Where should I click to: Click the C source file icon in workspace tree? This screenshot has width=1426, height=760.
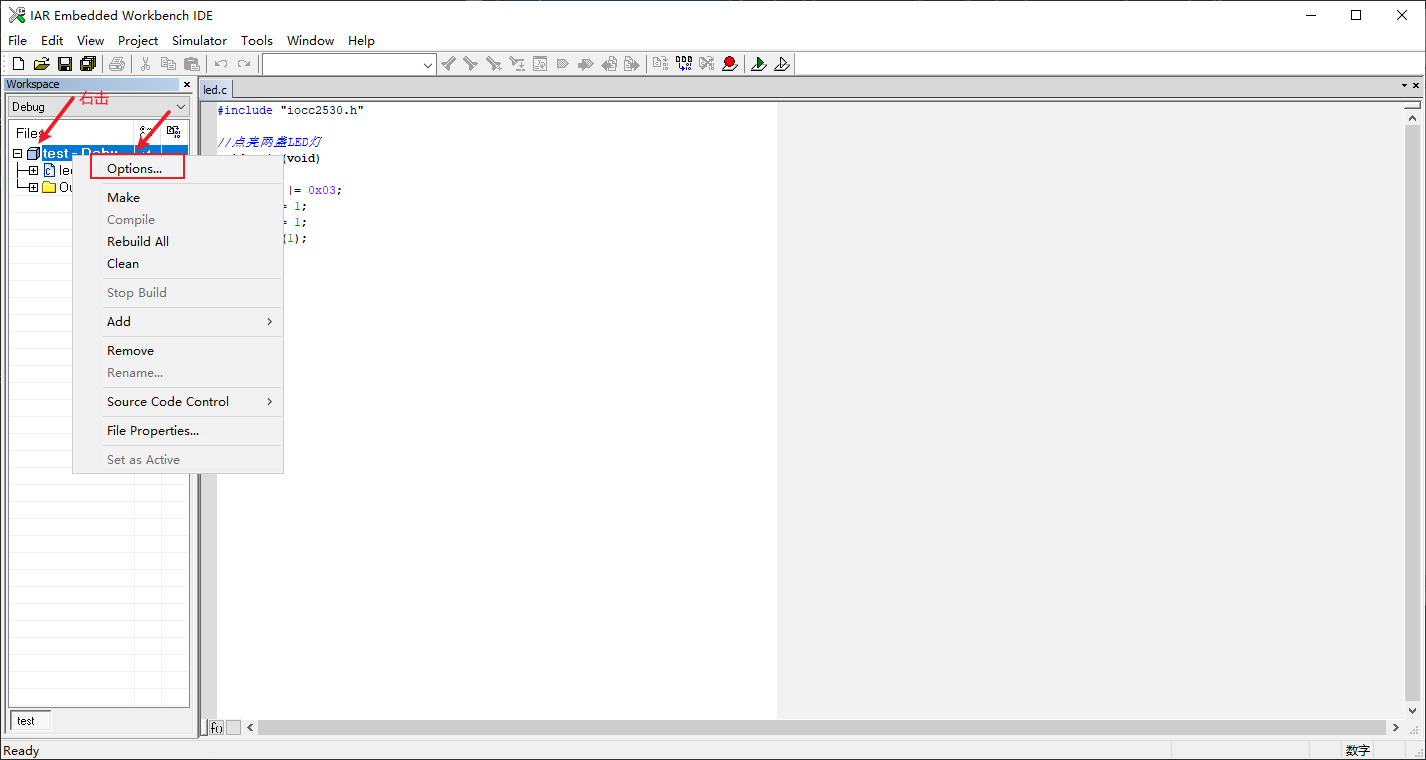[50, 171]
